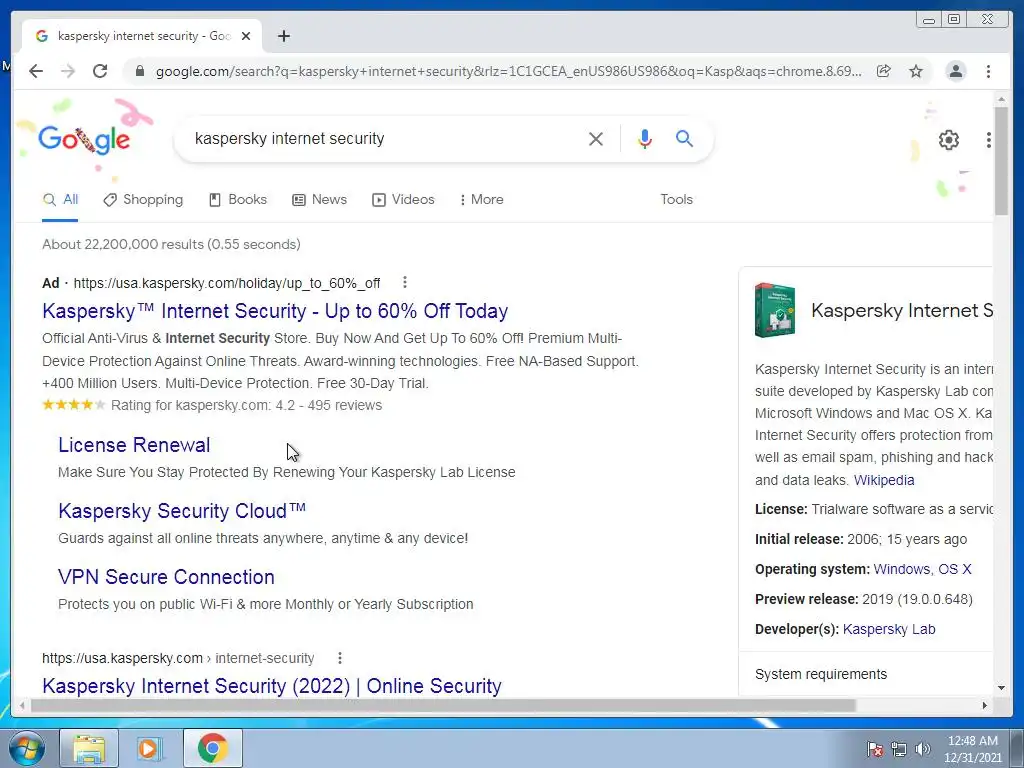The width and height of the screenshot is (1024, 768).
Task: Click the OS X operating system link
Action: point(955,569)
